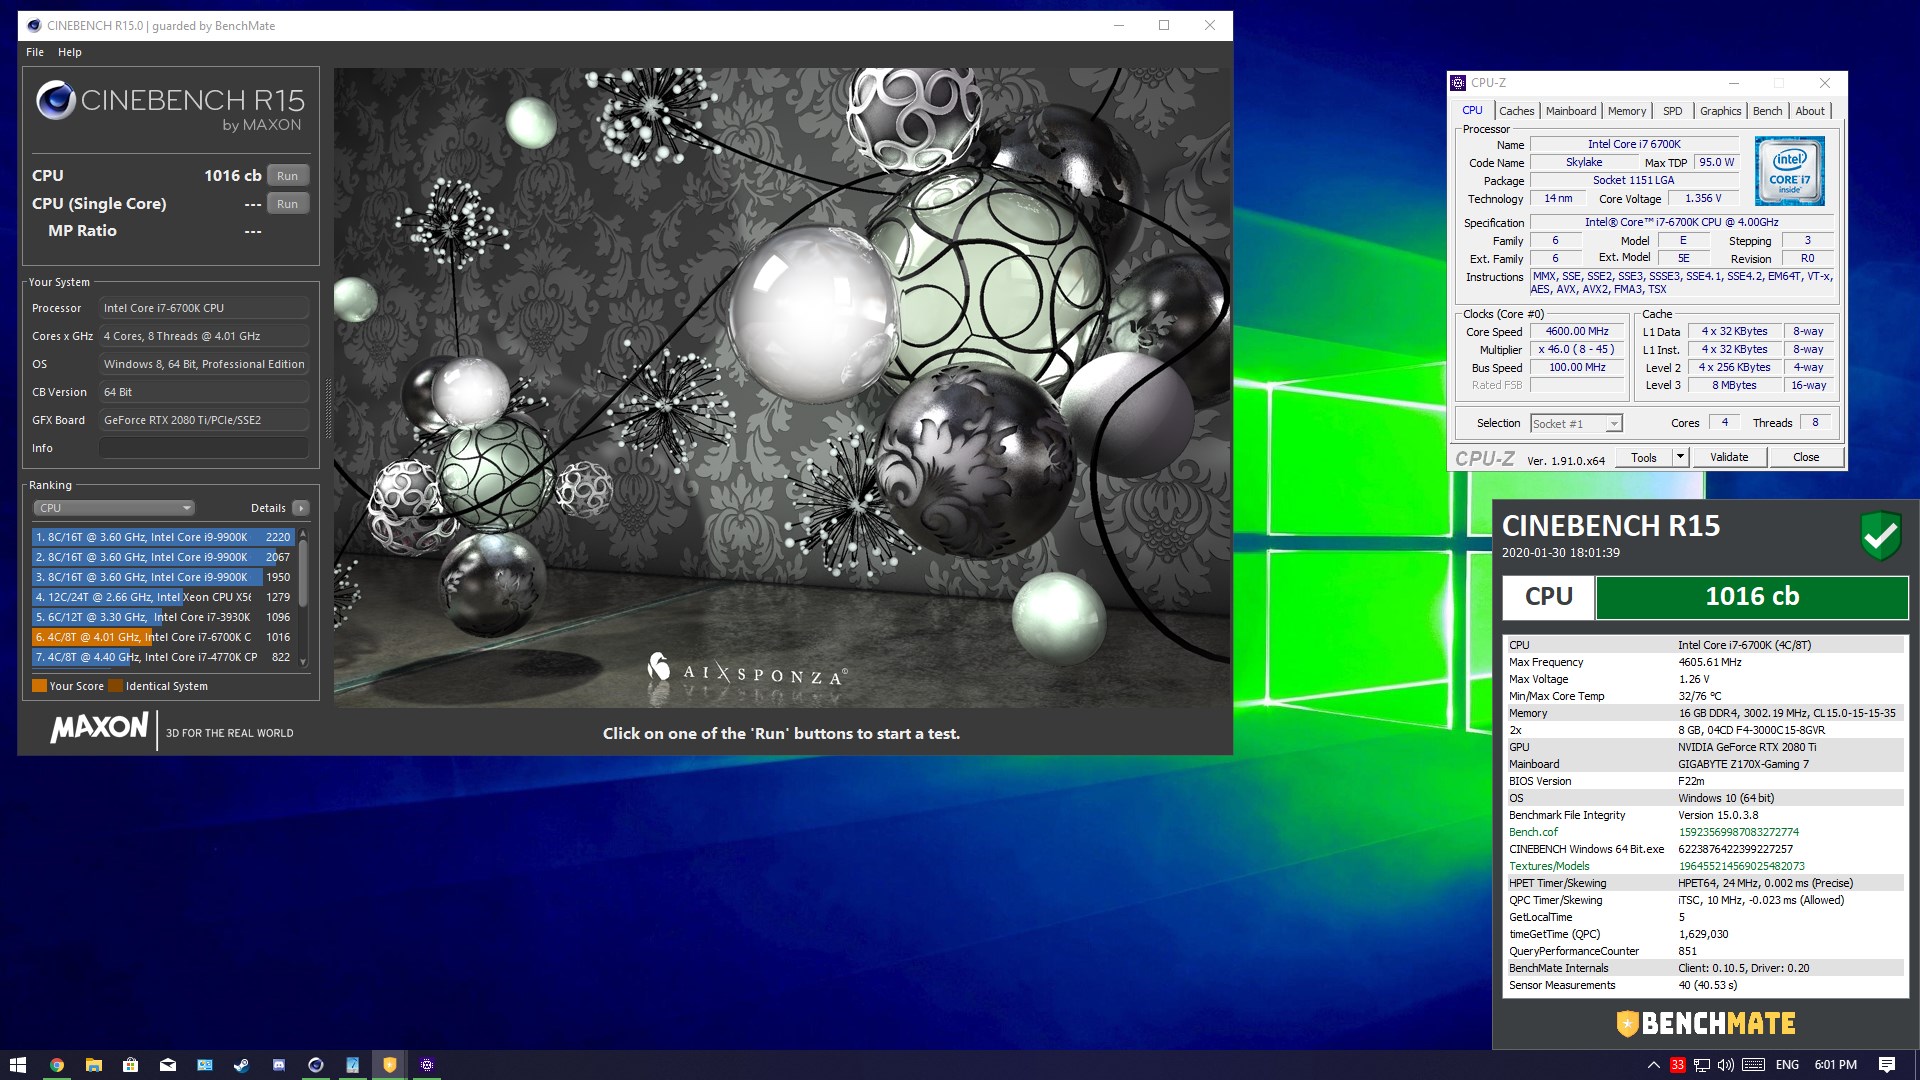Switch to Bench tab in CPU-Z
Screen dimensions: 1920x1080
tap(1768, 111)
